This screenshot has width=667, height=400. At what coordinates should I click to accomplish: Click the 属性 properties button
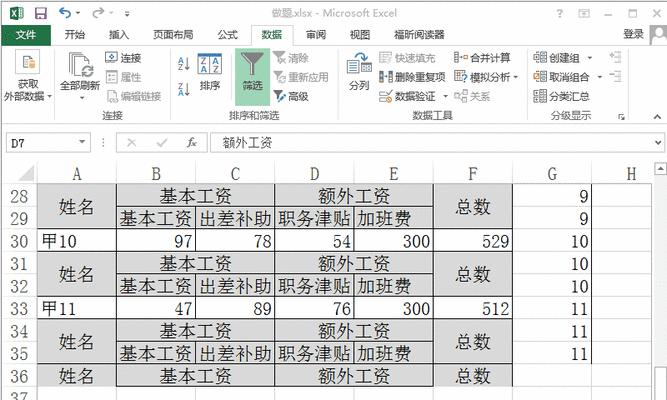click(123, 77)
